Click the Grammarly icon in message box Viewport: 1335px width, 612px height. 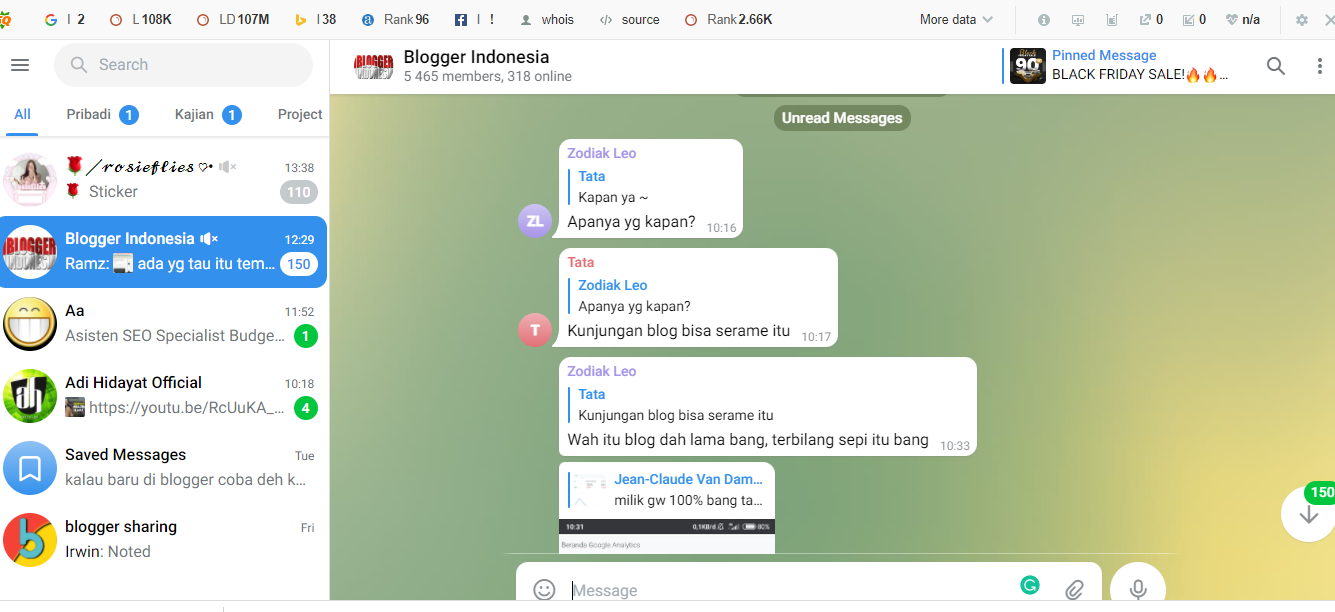coord(1030,586)
